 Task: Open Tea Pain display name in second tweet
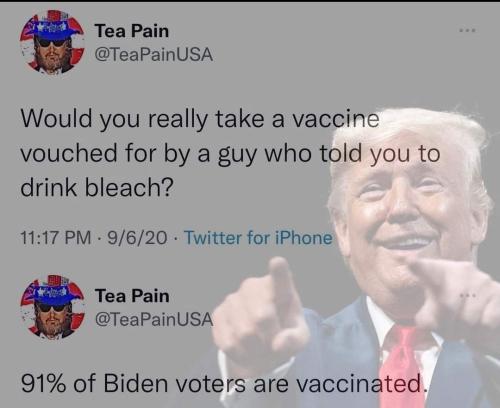pos(132,296)
